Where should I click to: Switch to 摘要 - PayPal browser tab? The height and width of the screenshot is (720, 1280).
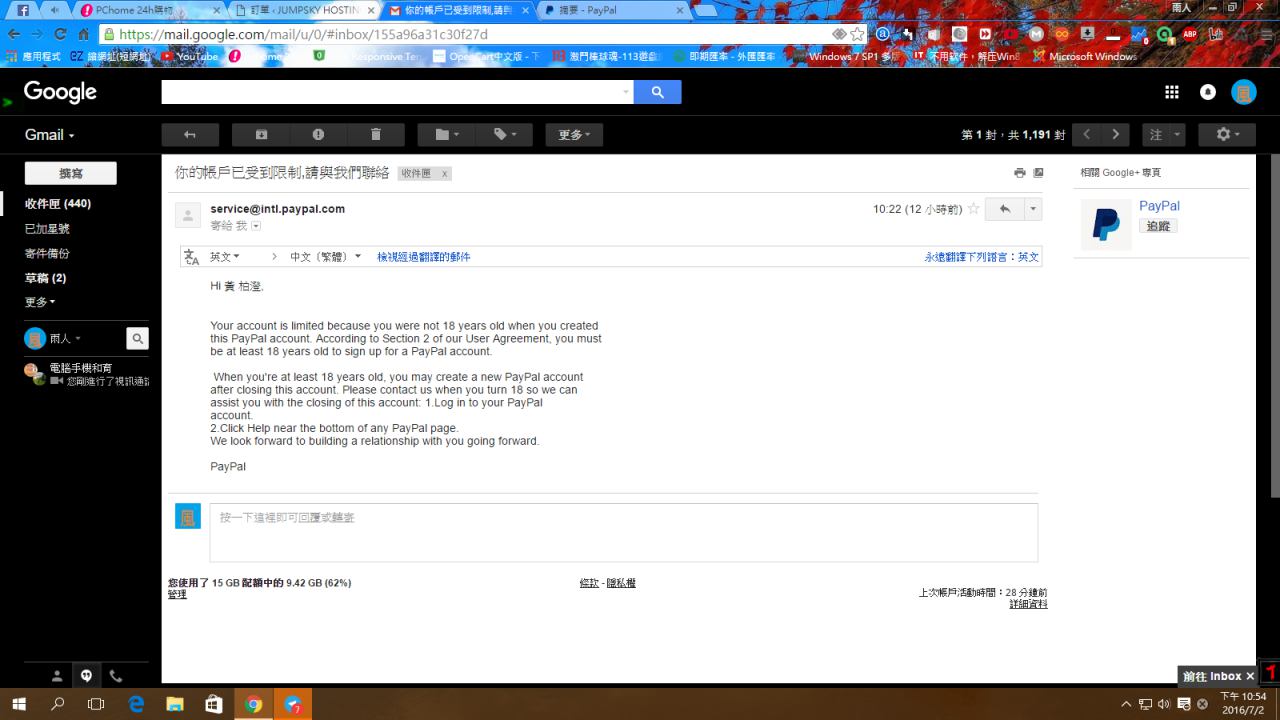click(613, 10)
